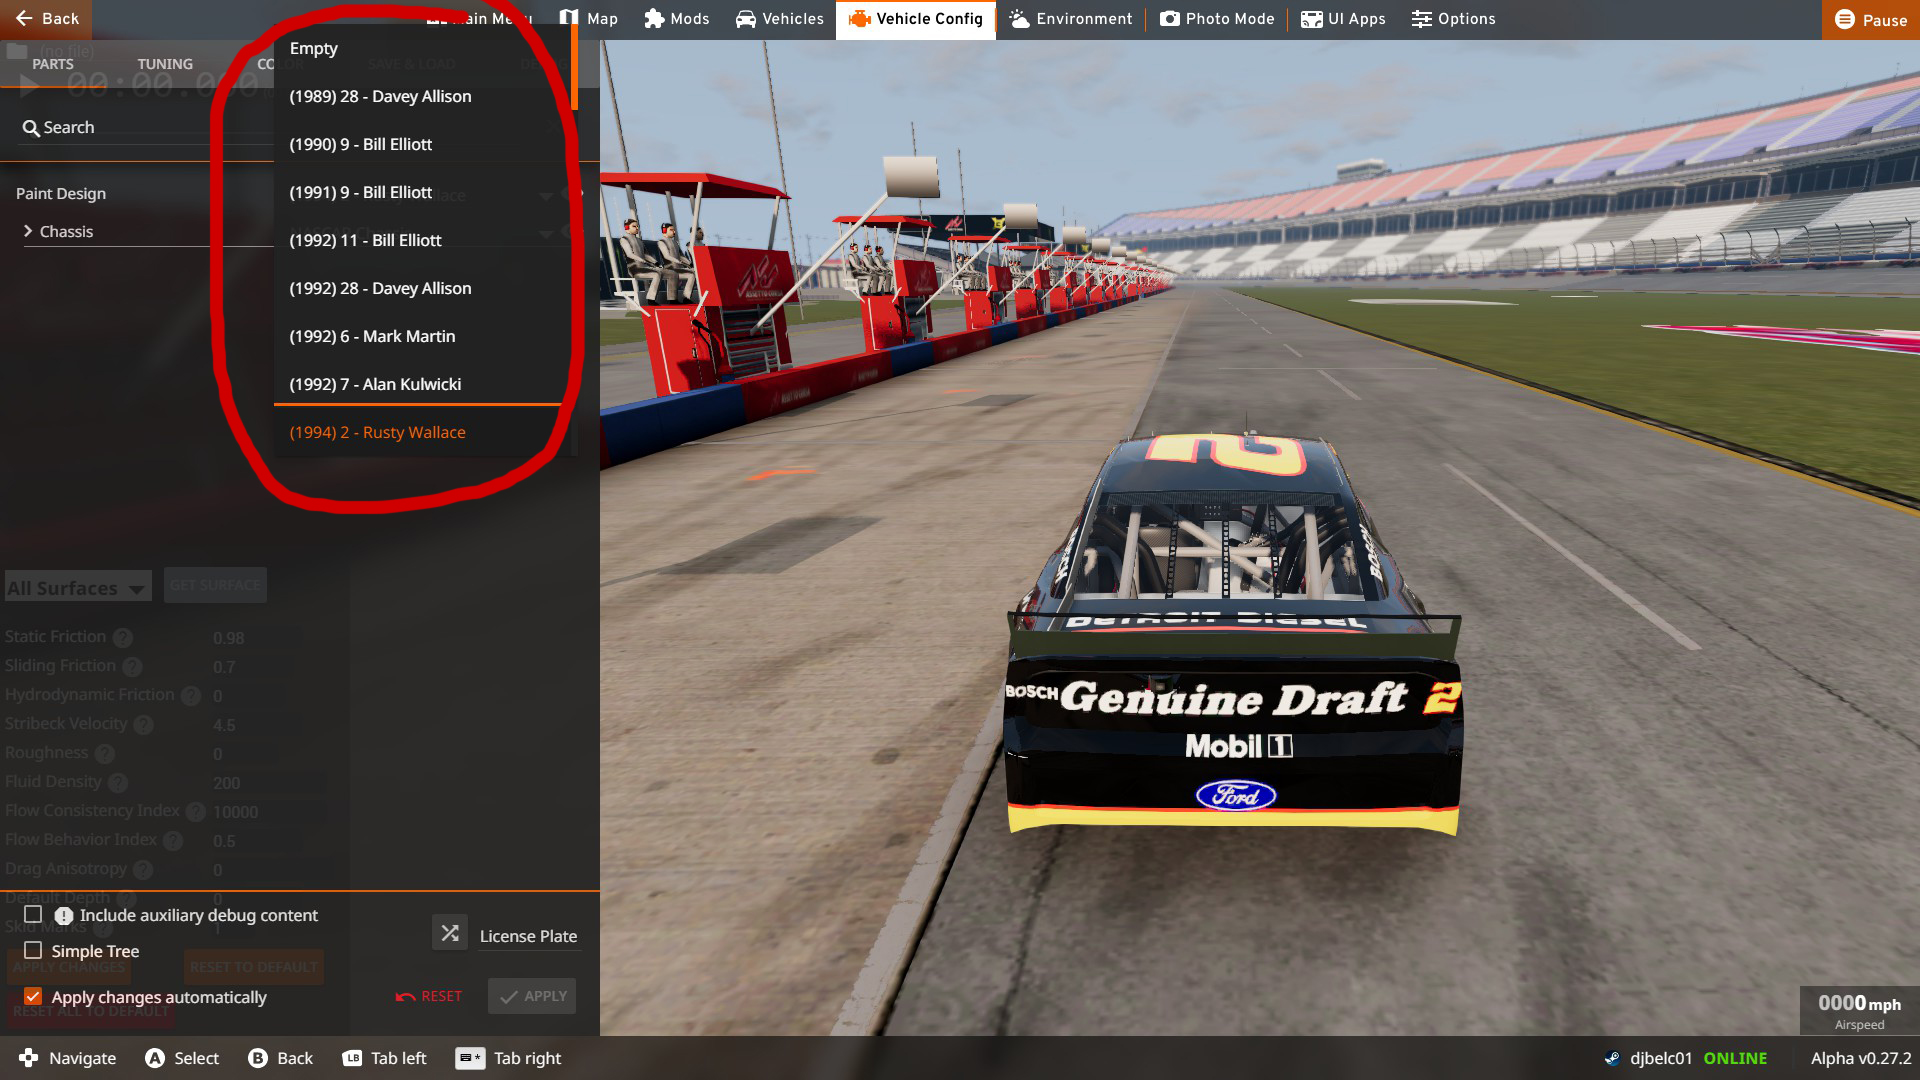Viewport: 1920px width, 1080px height.
Task: Click the Pause menu hamburger icon
Action: (1845, 19)
